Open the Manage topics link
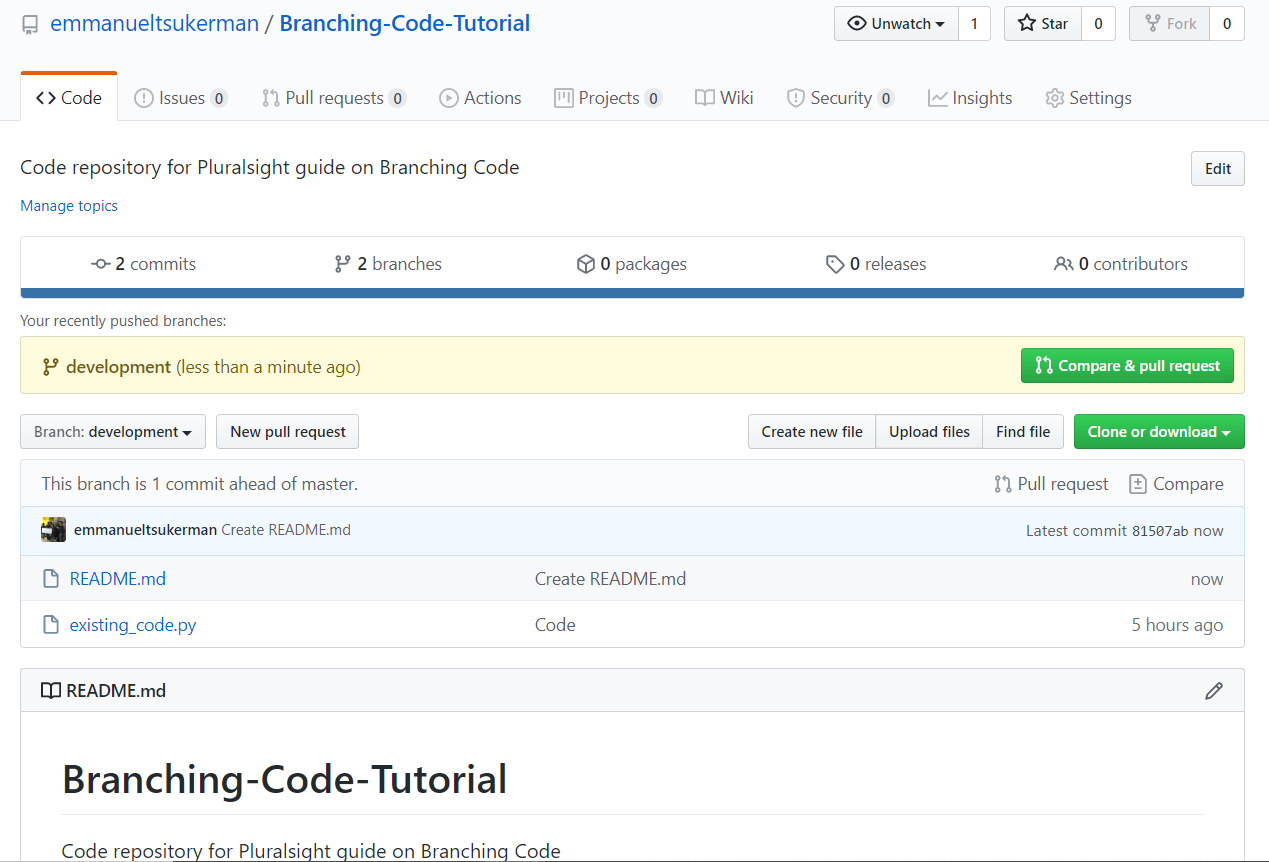Image resolution: width=1269 pixels, height=862 pixels. coord(69,206)
